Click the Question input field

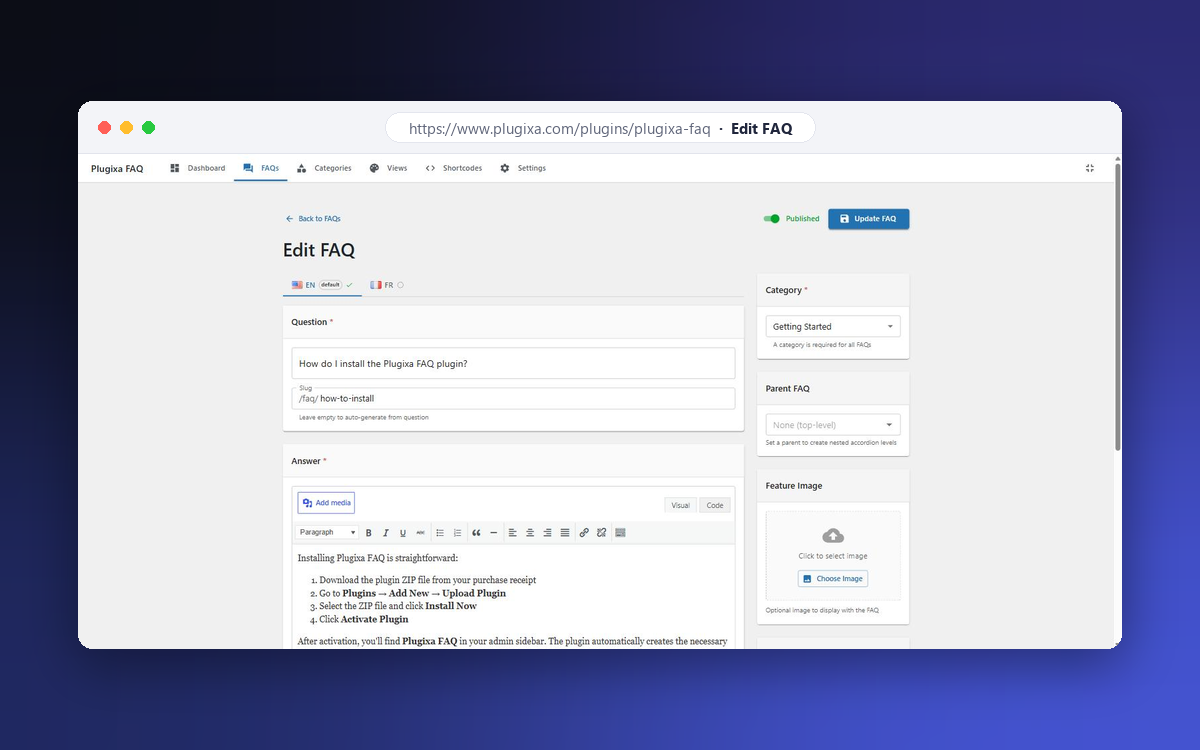(513, 363)
